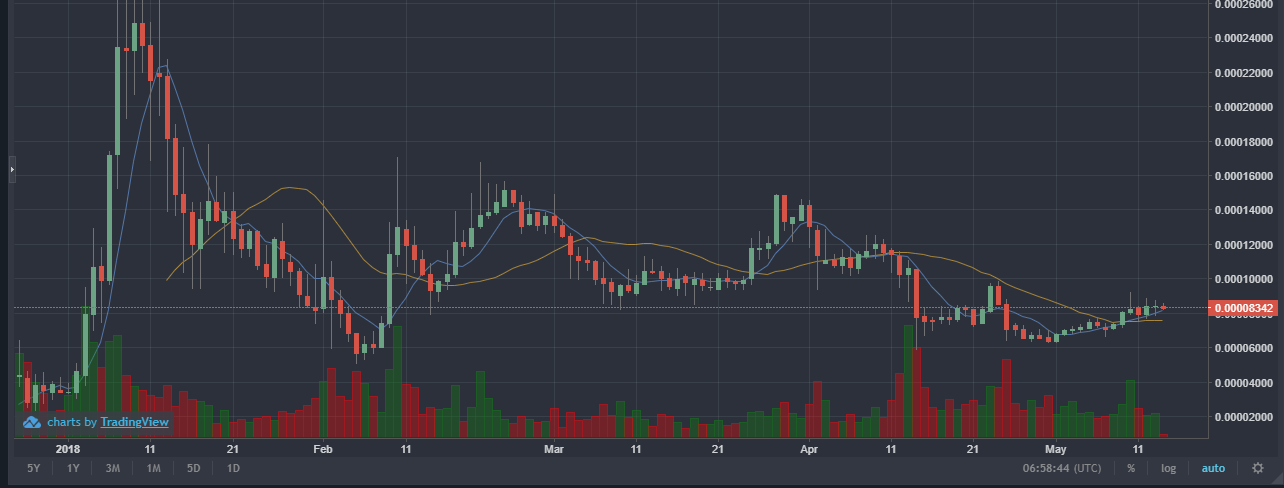
Task: Click price axis label 0.00022000
Action: 1242,72
